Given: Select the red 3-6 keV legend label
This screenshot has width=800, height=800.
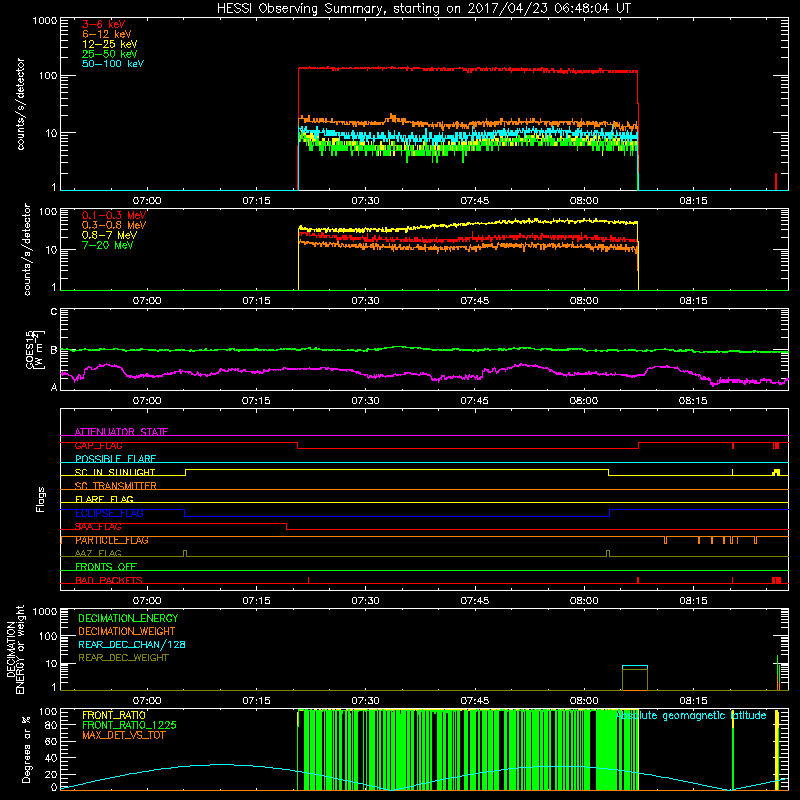Looking at the screenshot, I should 103,24.
